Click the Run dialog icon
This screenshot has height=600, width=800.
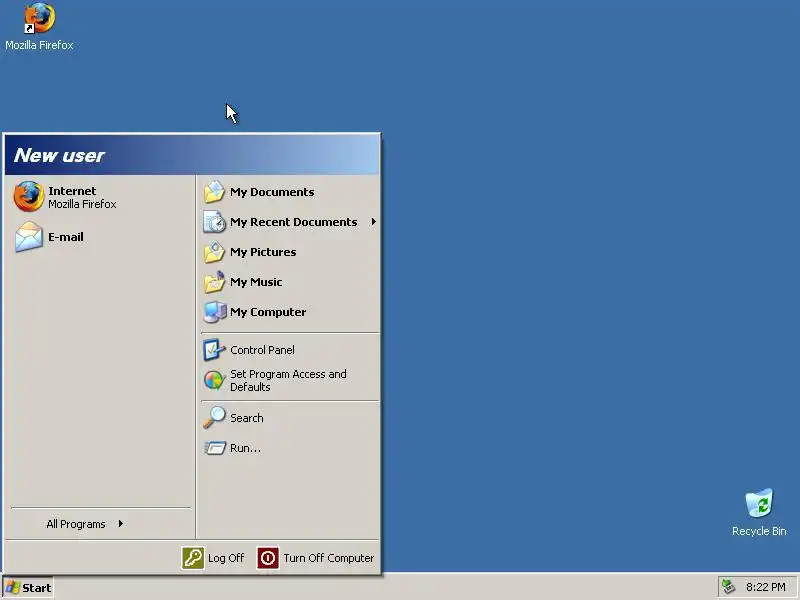[x=214, y=448]
